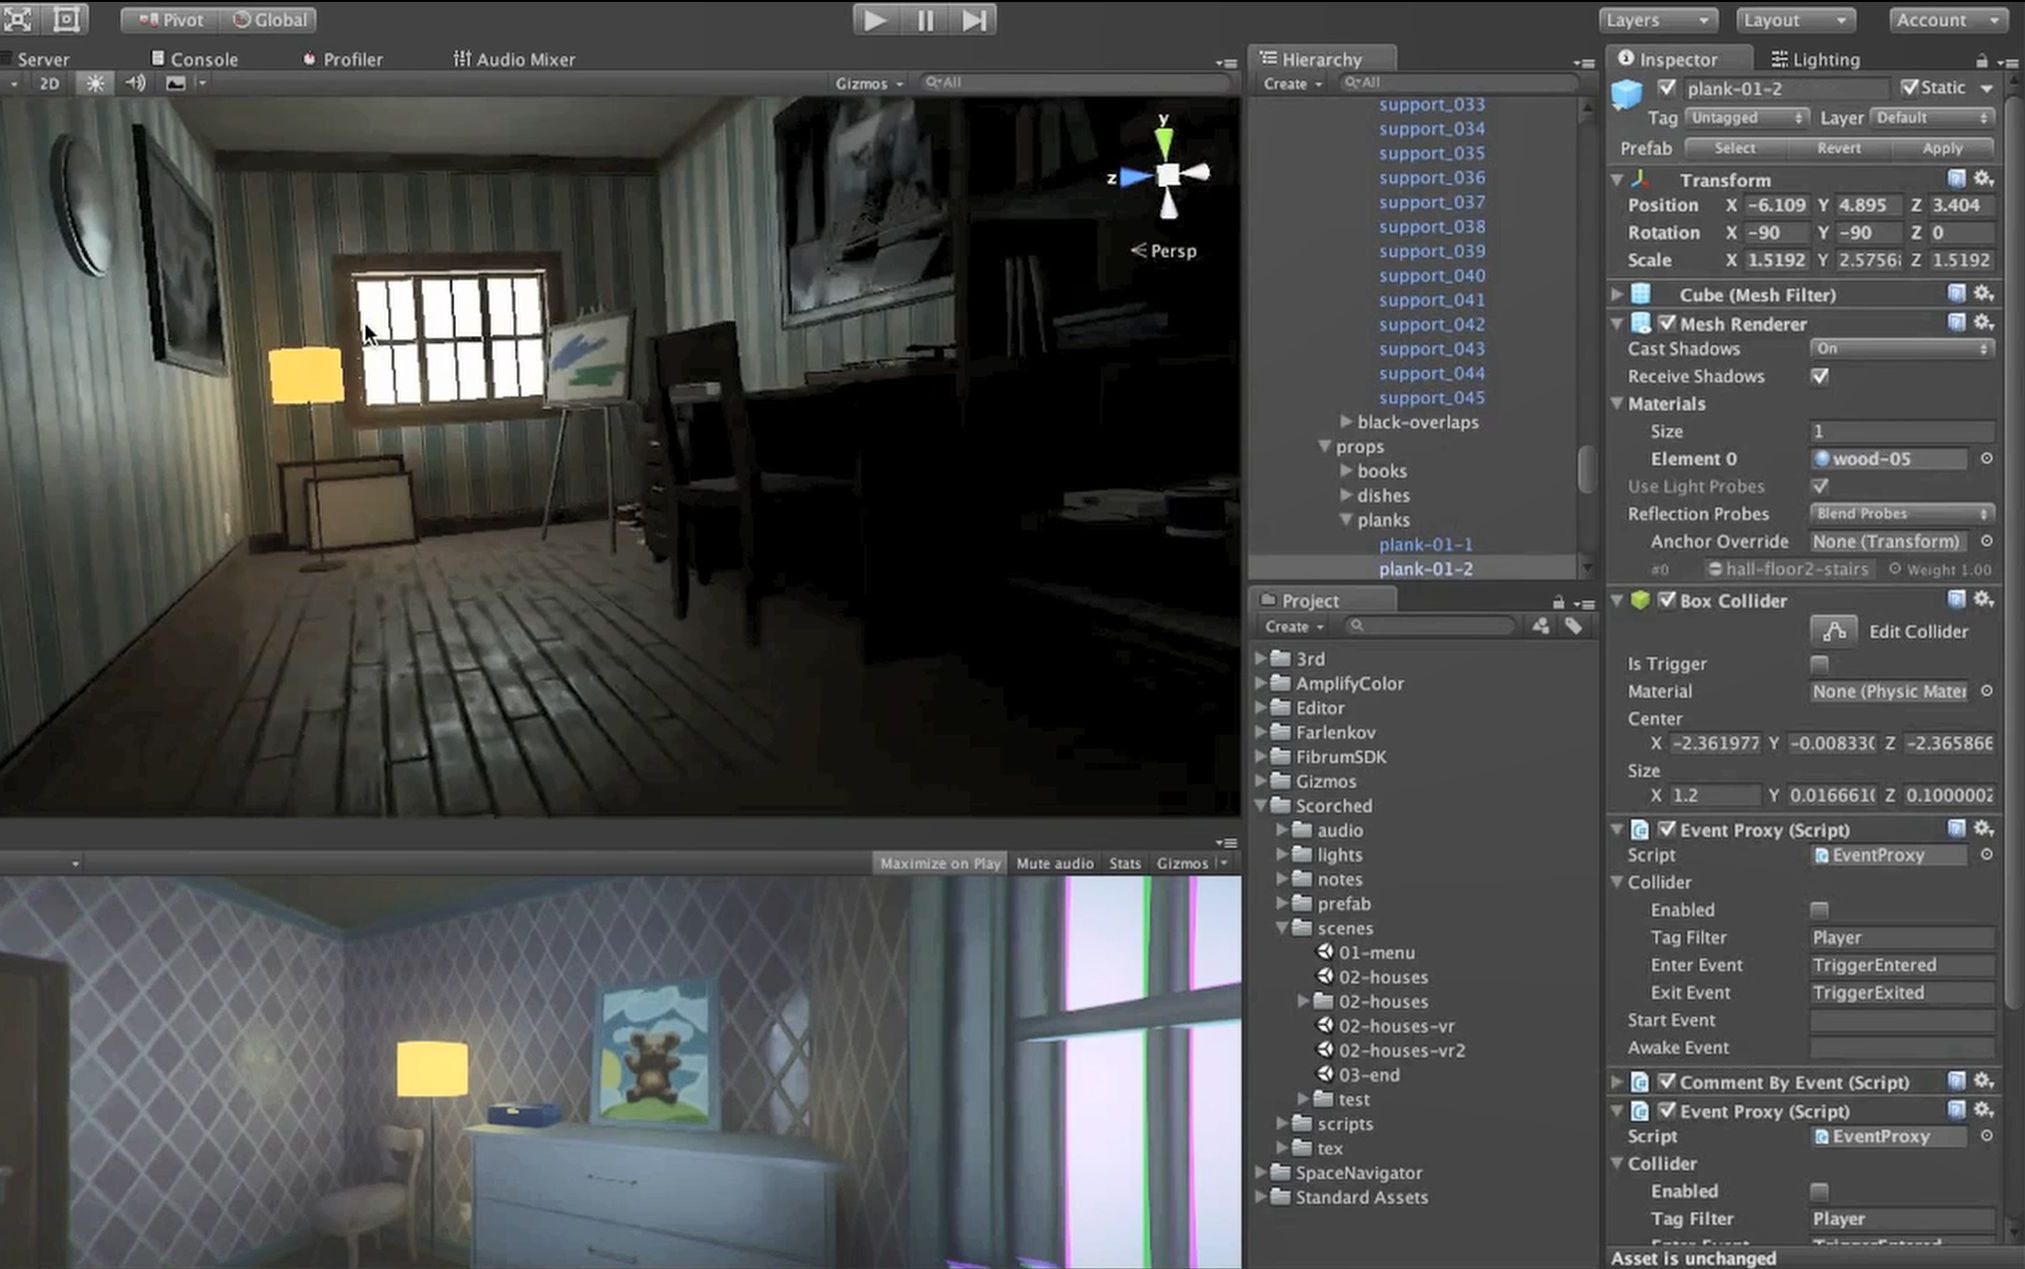Uncheck Receive Shadows on Mesh Renderer
Screen dimensions: 2025x1269
pos(1819,377)
